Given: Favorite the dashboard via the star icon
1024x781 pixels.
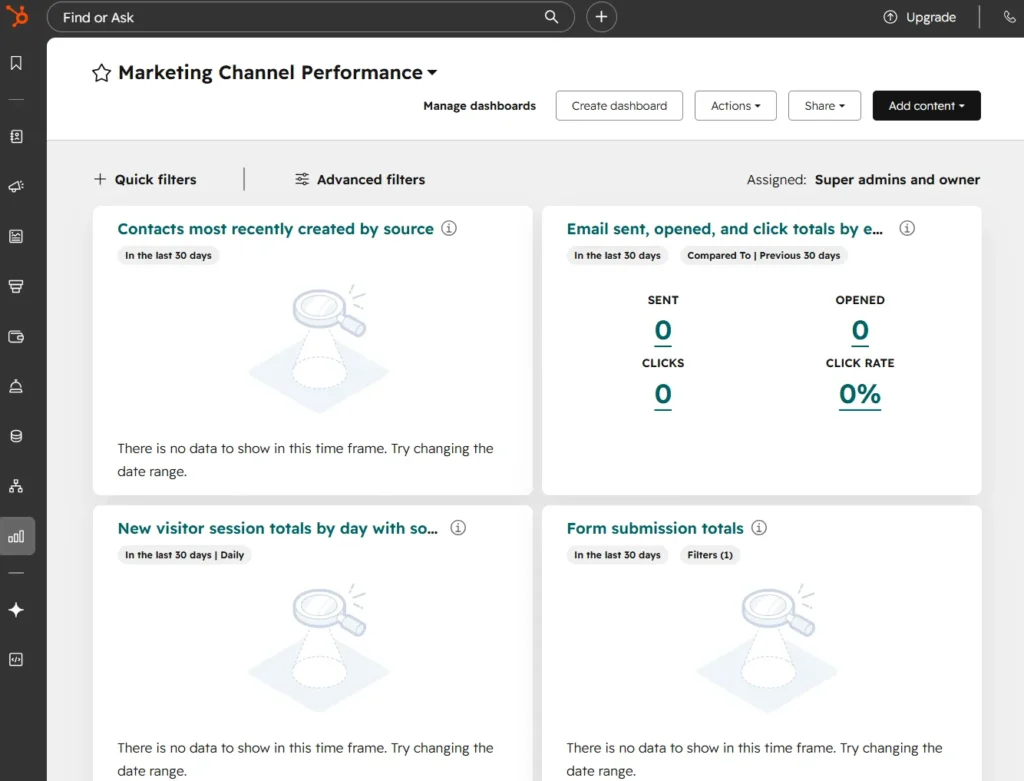Looking at the screenshot, I should pos(100,72).
